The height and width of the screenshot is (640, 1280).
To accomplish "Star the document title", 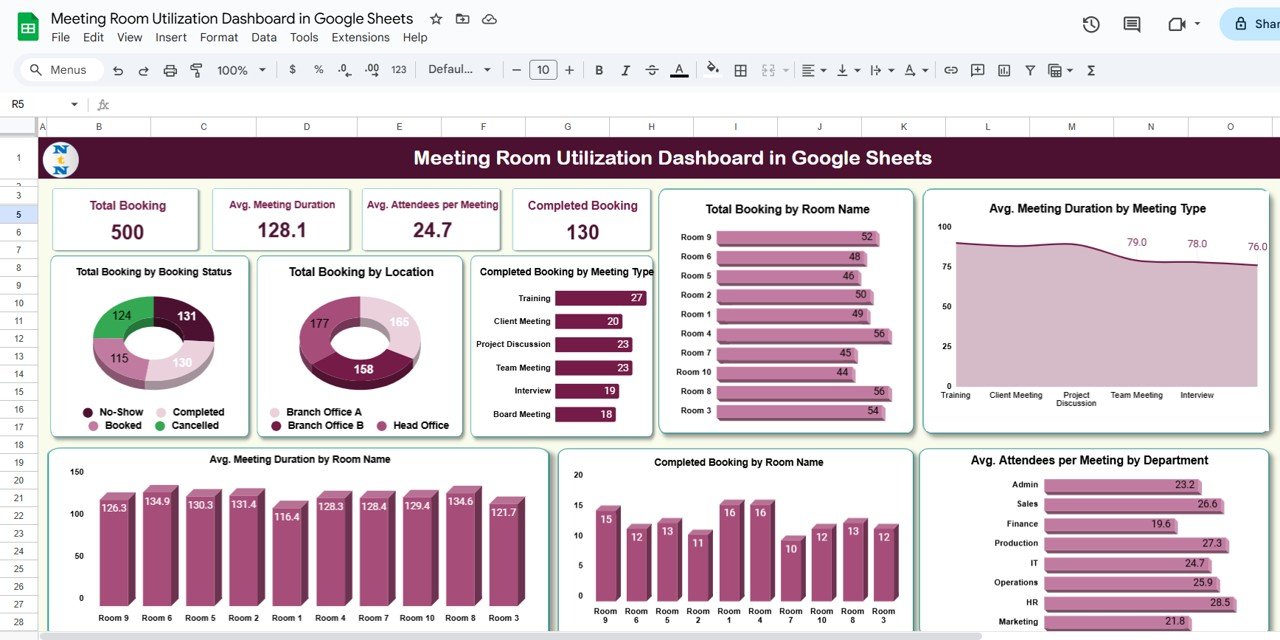I will (x=435, y=19).
